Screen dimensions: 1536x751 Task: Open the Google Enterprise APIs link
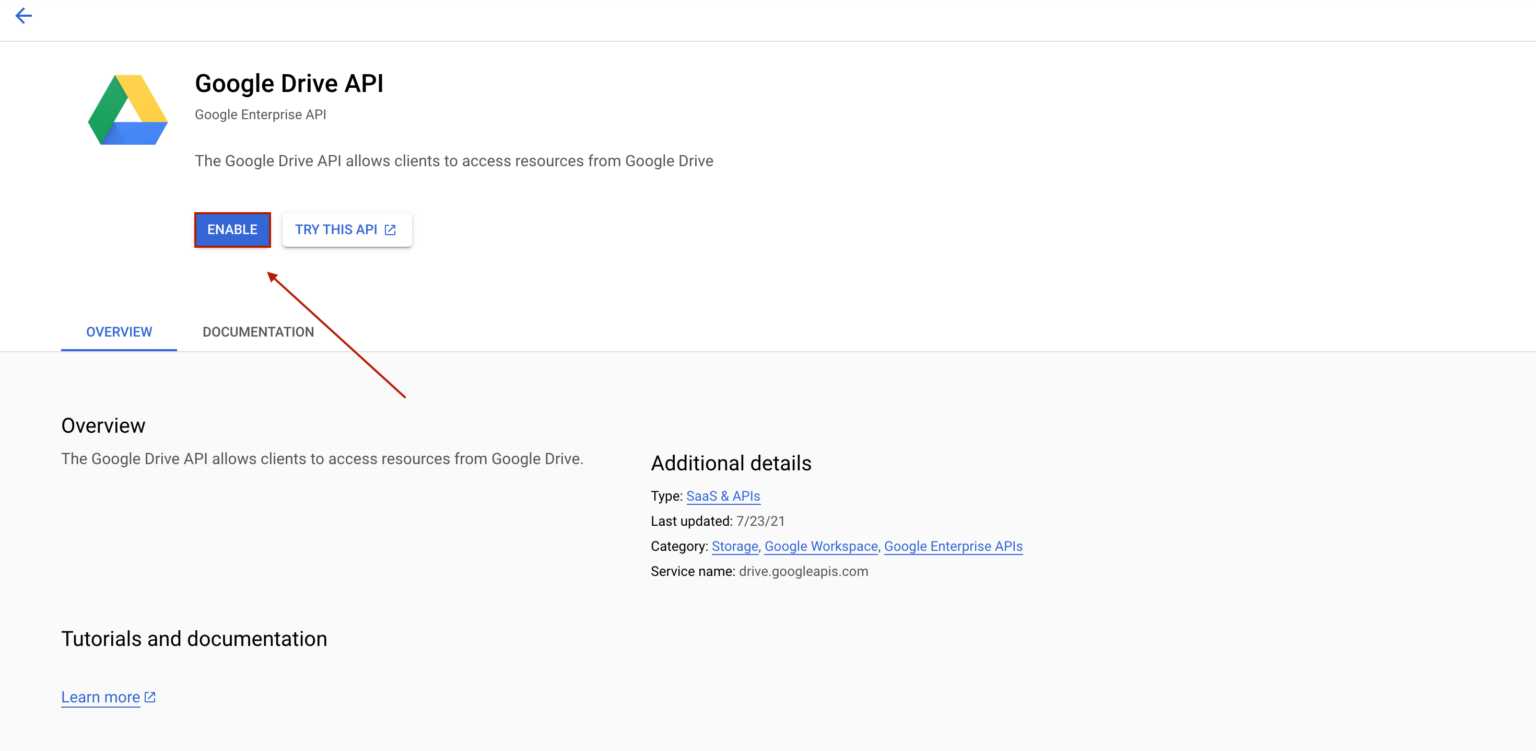[953, 546]
